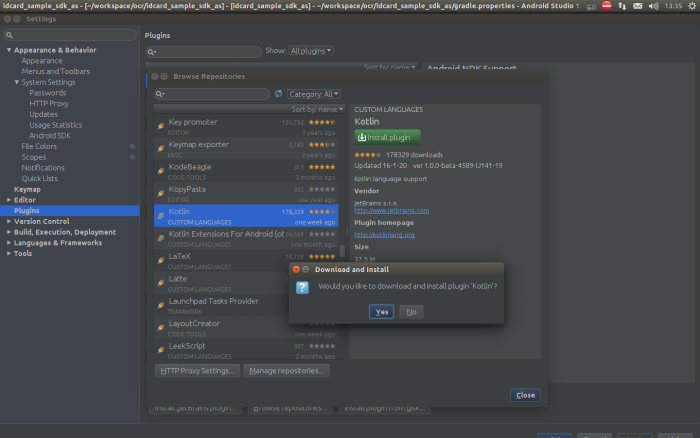The height and width of the screenshot is (438, 700).
Task: Confirm Yes in Download and Install dialog
Action: tap(381, 312)
